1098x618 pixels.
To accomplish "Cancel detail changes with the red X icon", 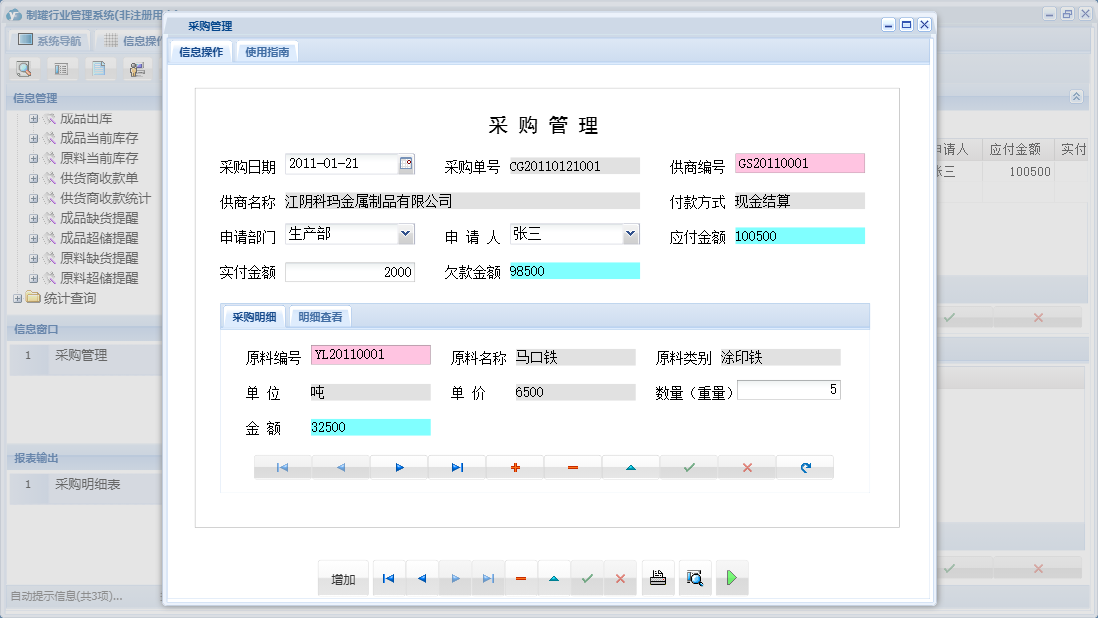I will tap(747, 465).
